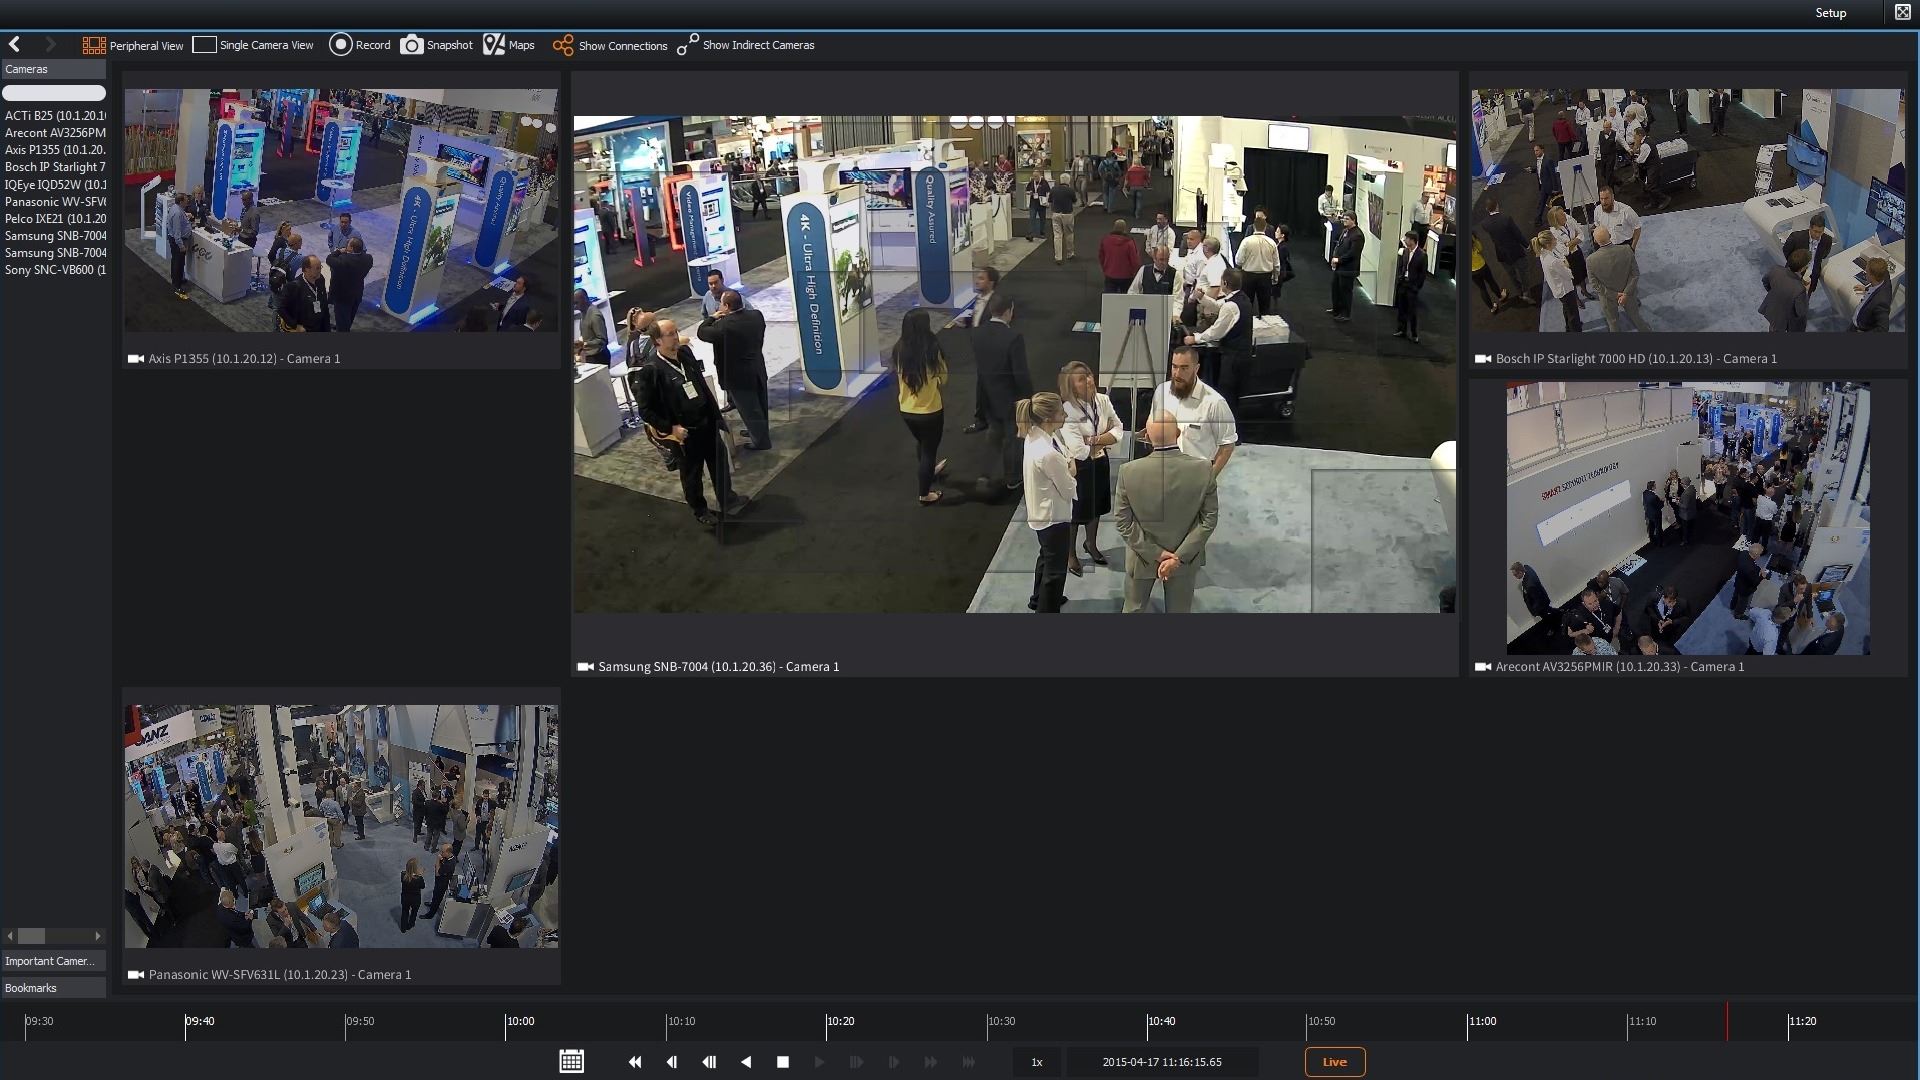Image resolution: width=1920 pixels, height=1080 pixels.
Task: Take a Snapshot of camera
Action: click(x=437, y=45)
